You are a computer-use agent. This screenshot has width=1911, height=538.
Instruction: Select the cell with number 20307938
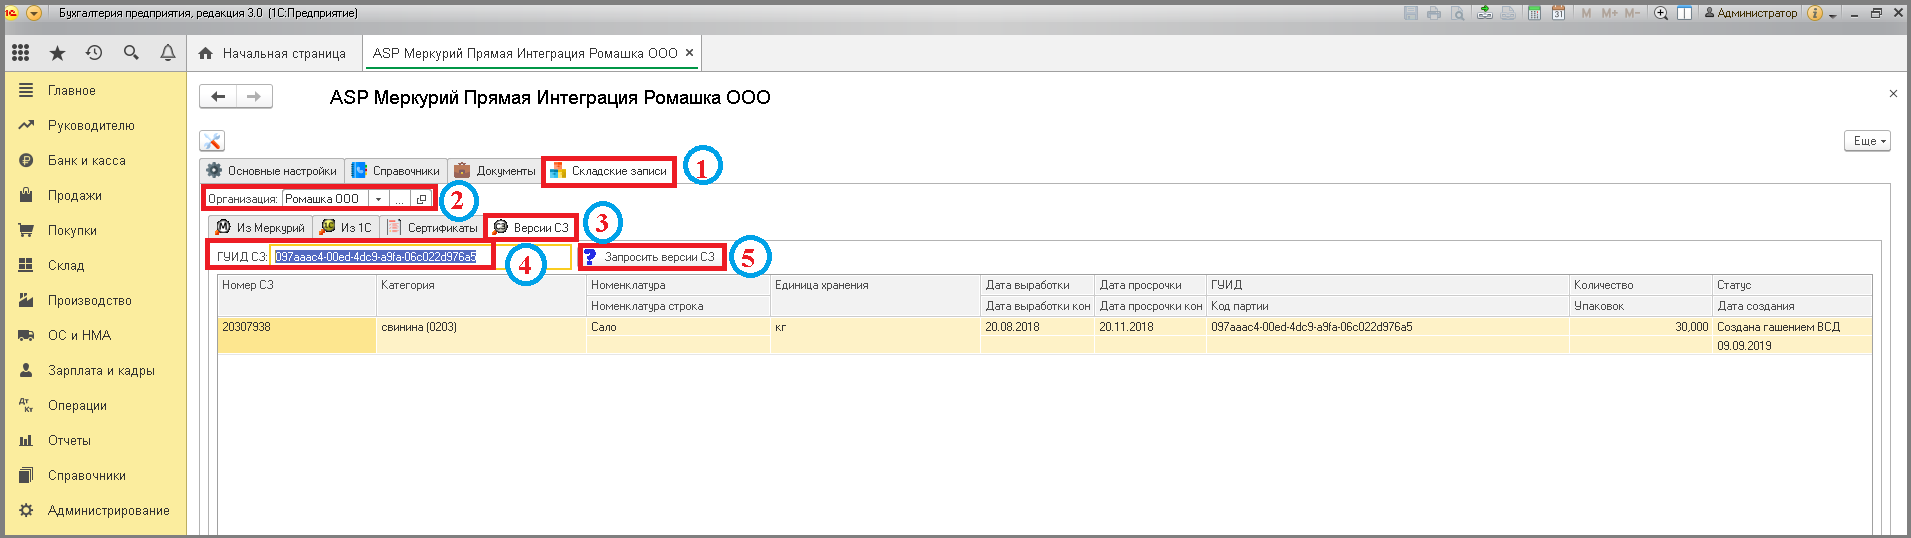[x=297, y=327]
